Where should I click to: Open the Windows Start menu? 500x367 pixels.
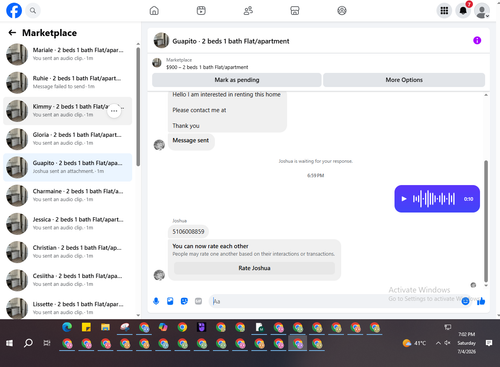(9, 343)
